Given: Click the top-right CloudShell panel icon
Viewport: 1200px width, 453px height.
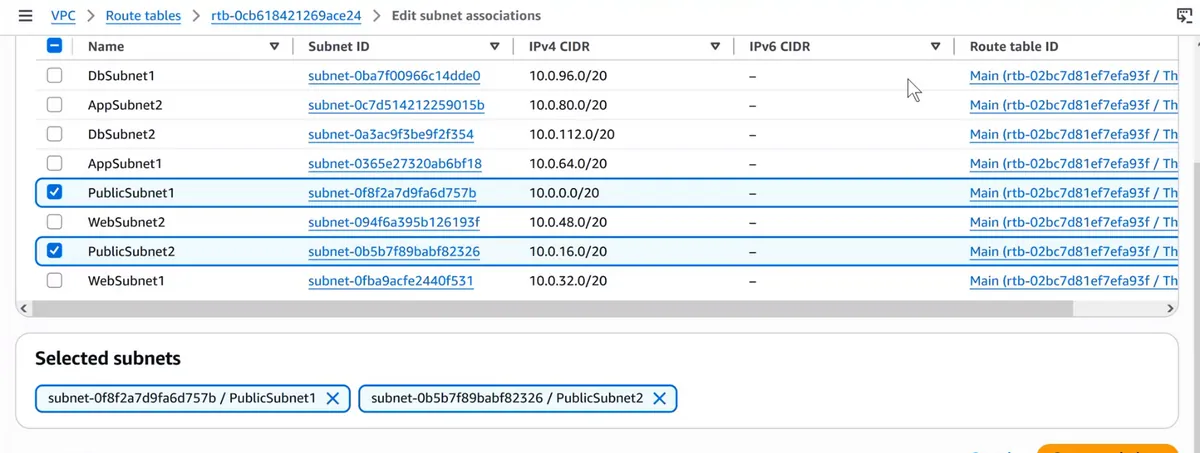Looking at the screenshot, I should [1184, 15].
